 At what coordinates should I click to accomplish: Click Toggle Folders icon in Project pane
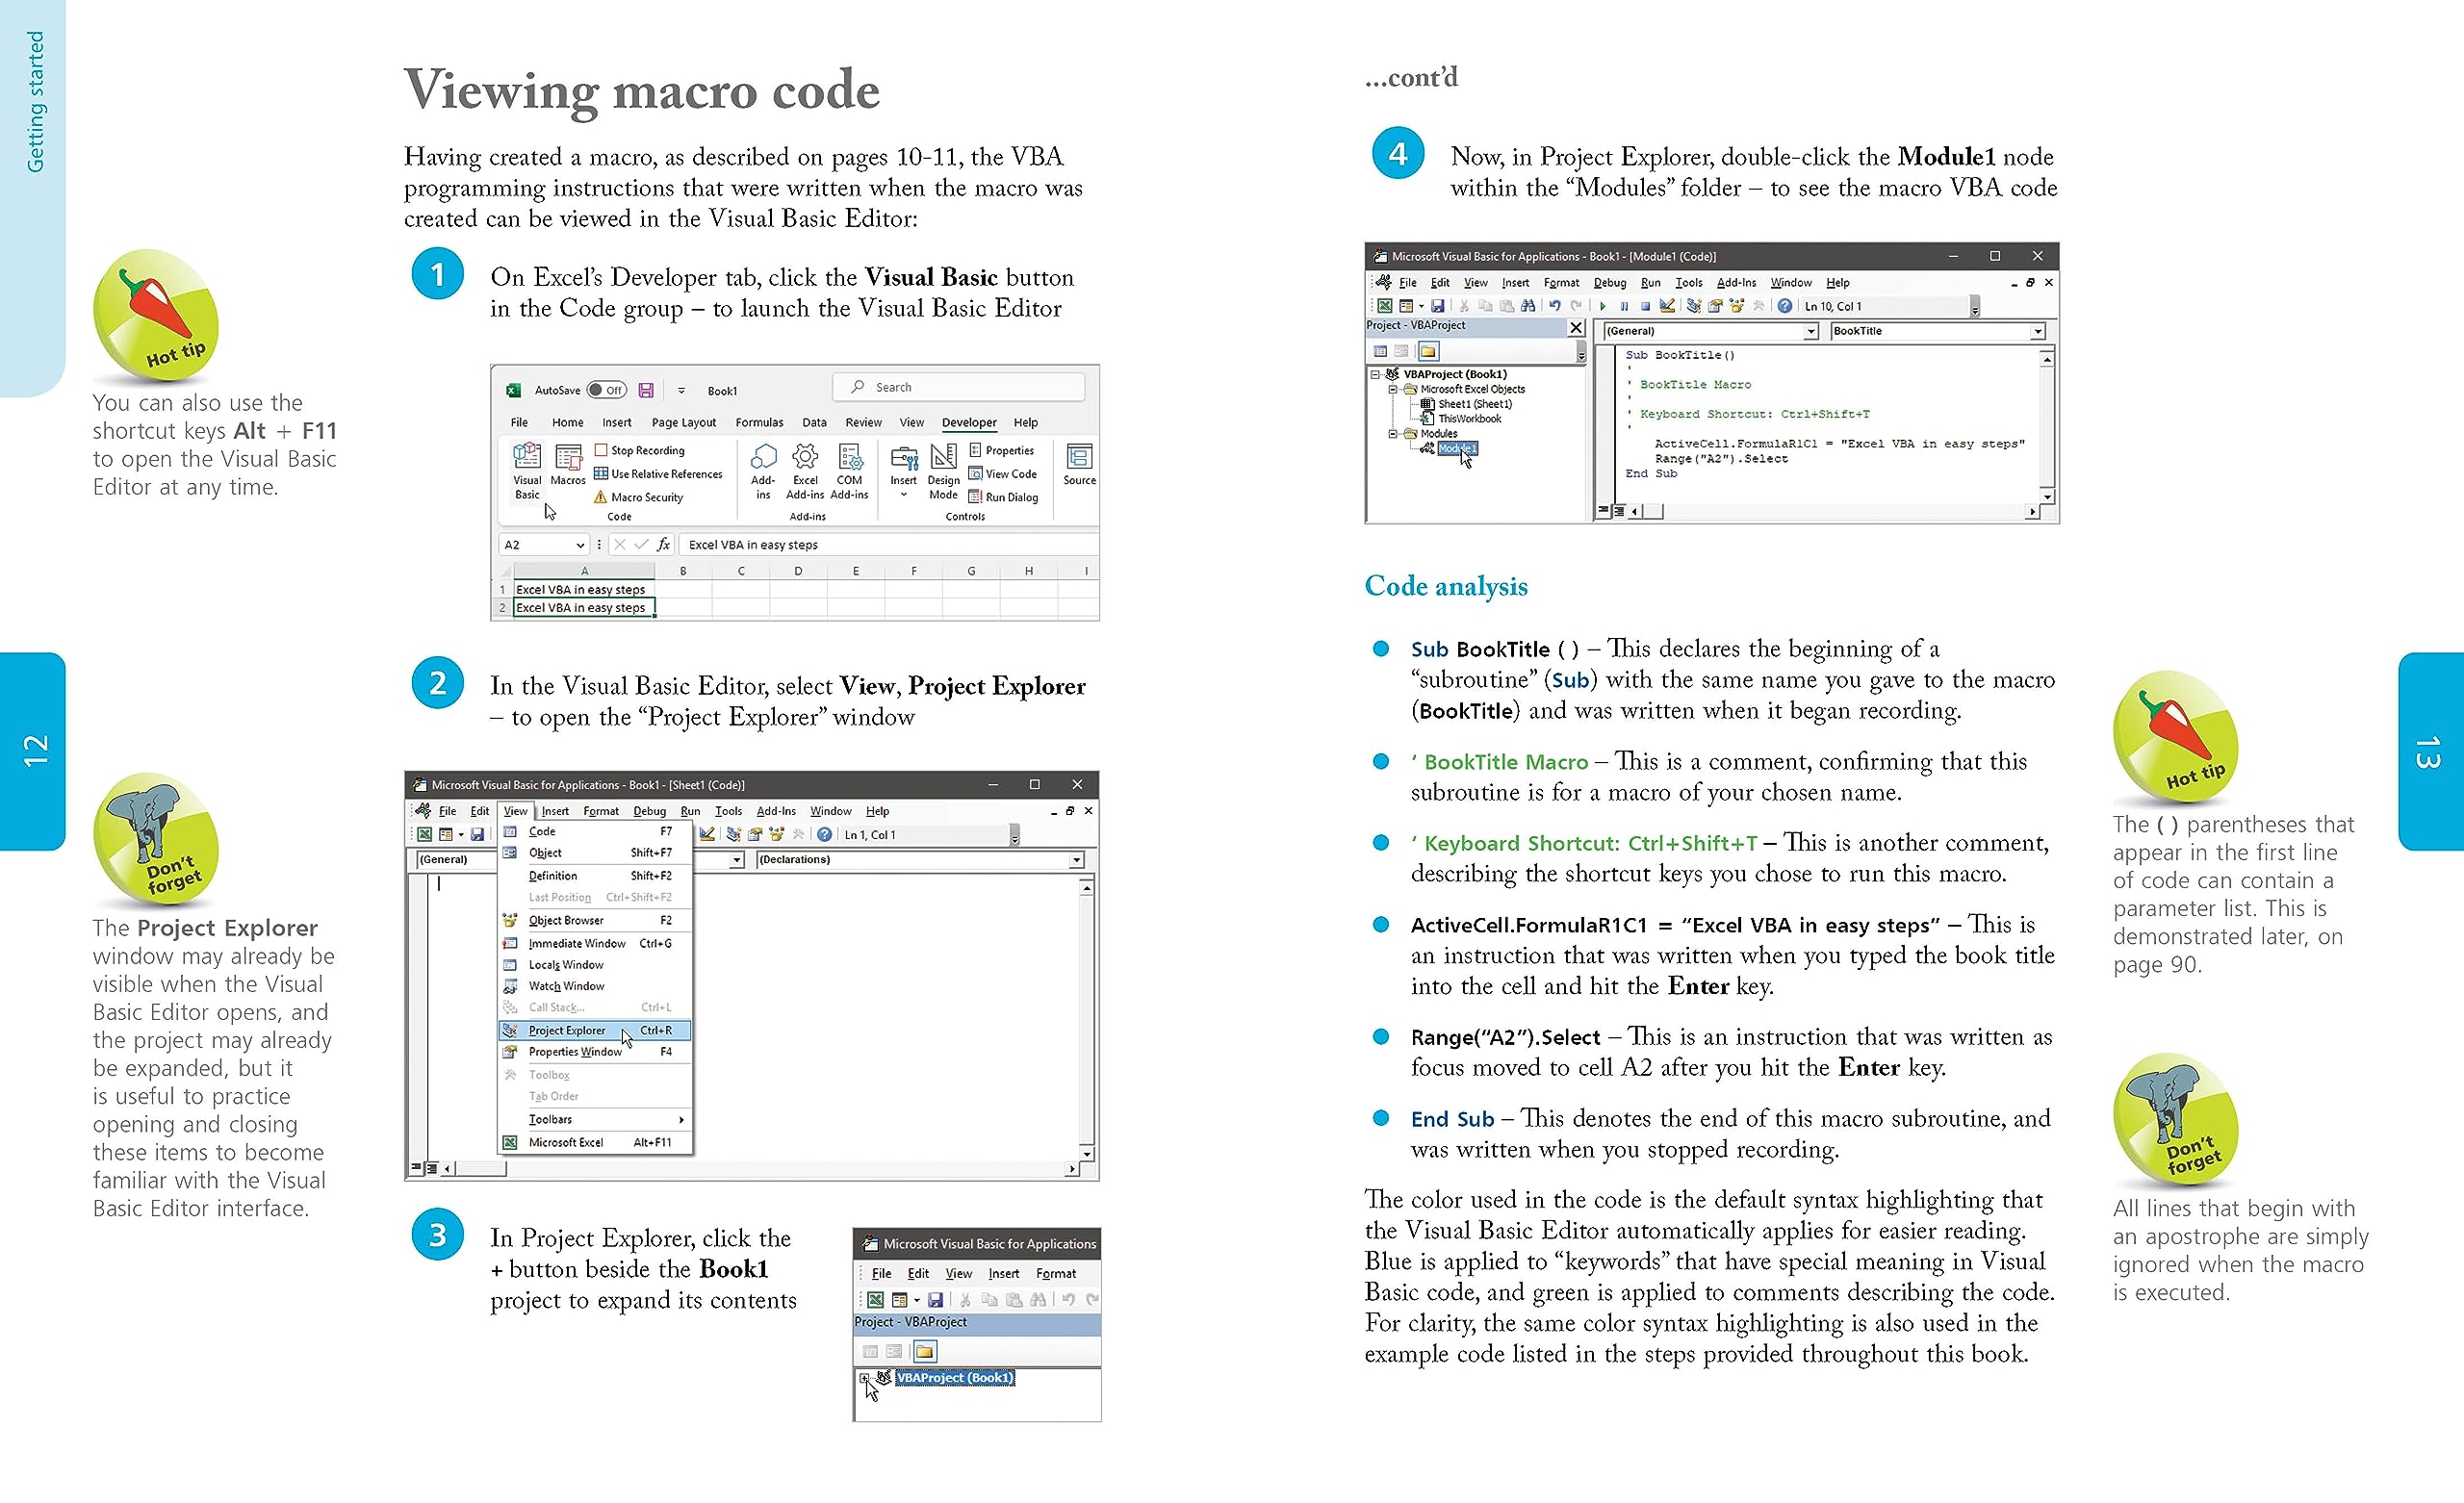coord(1428,351)
